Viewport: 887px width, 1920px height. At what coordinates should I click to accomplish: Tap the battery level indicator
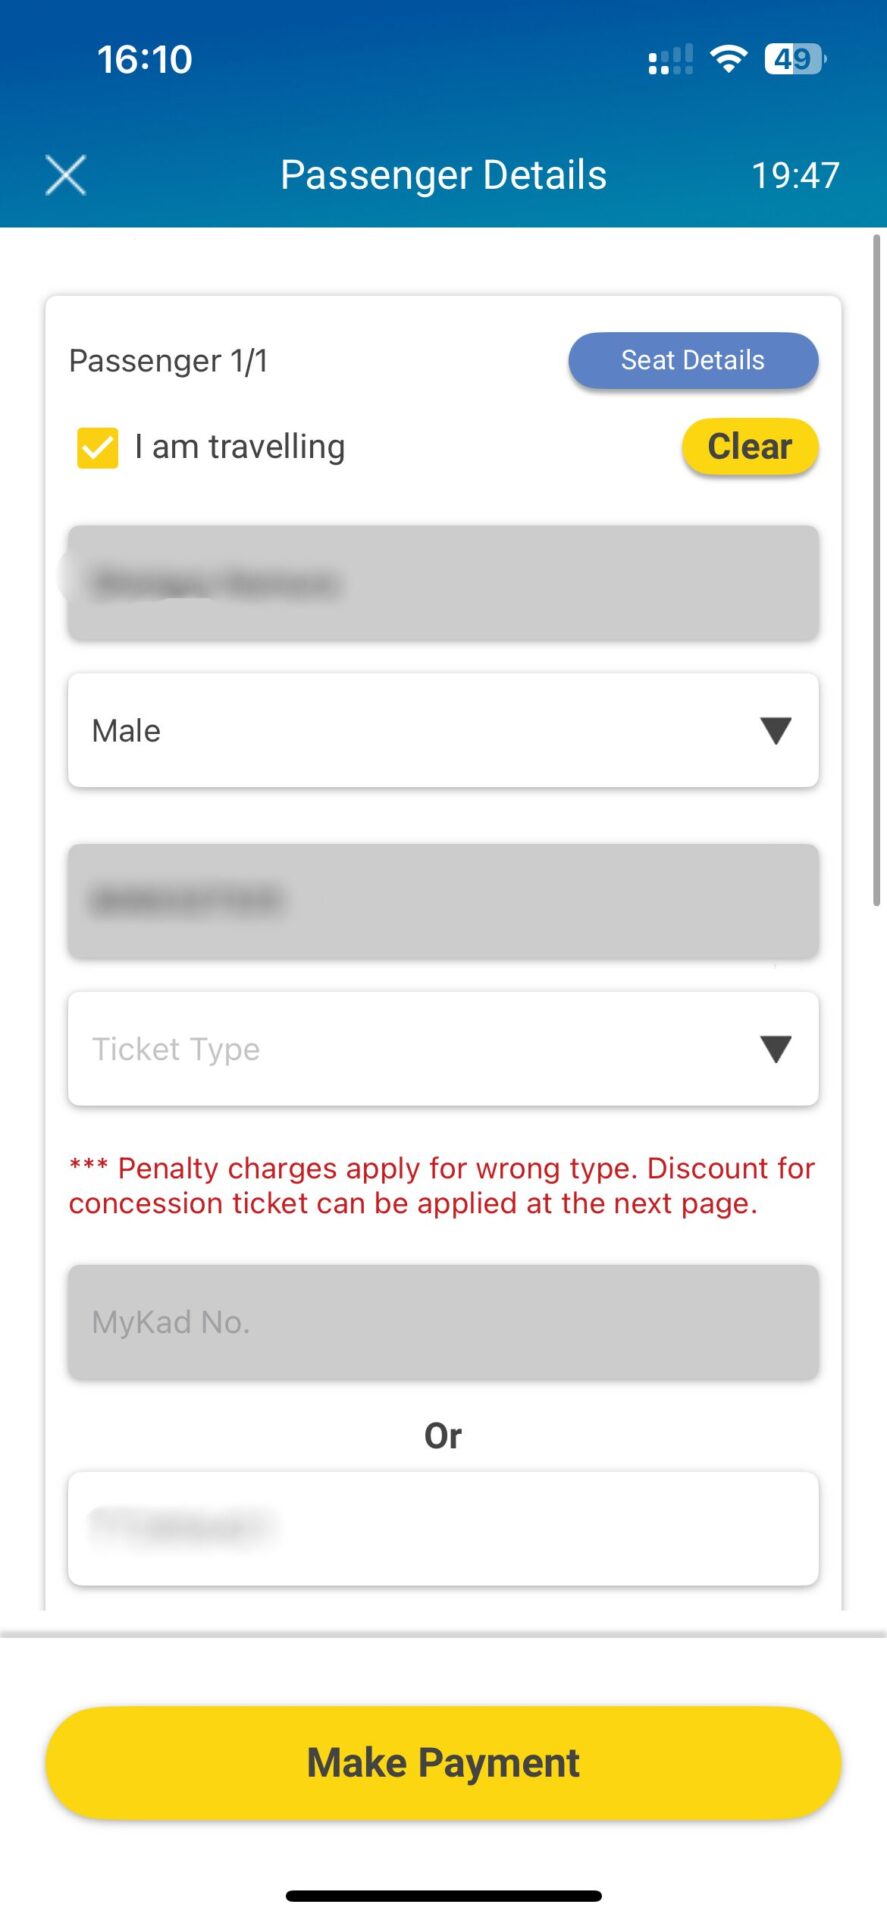tap(795, 59)
